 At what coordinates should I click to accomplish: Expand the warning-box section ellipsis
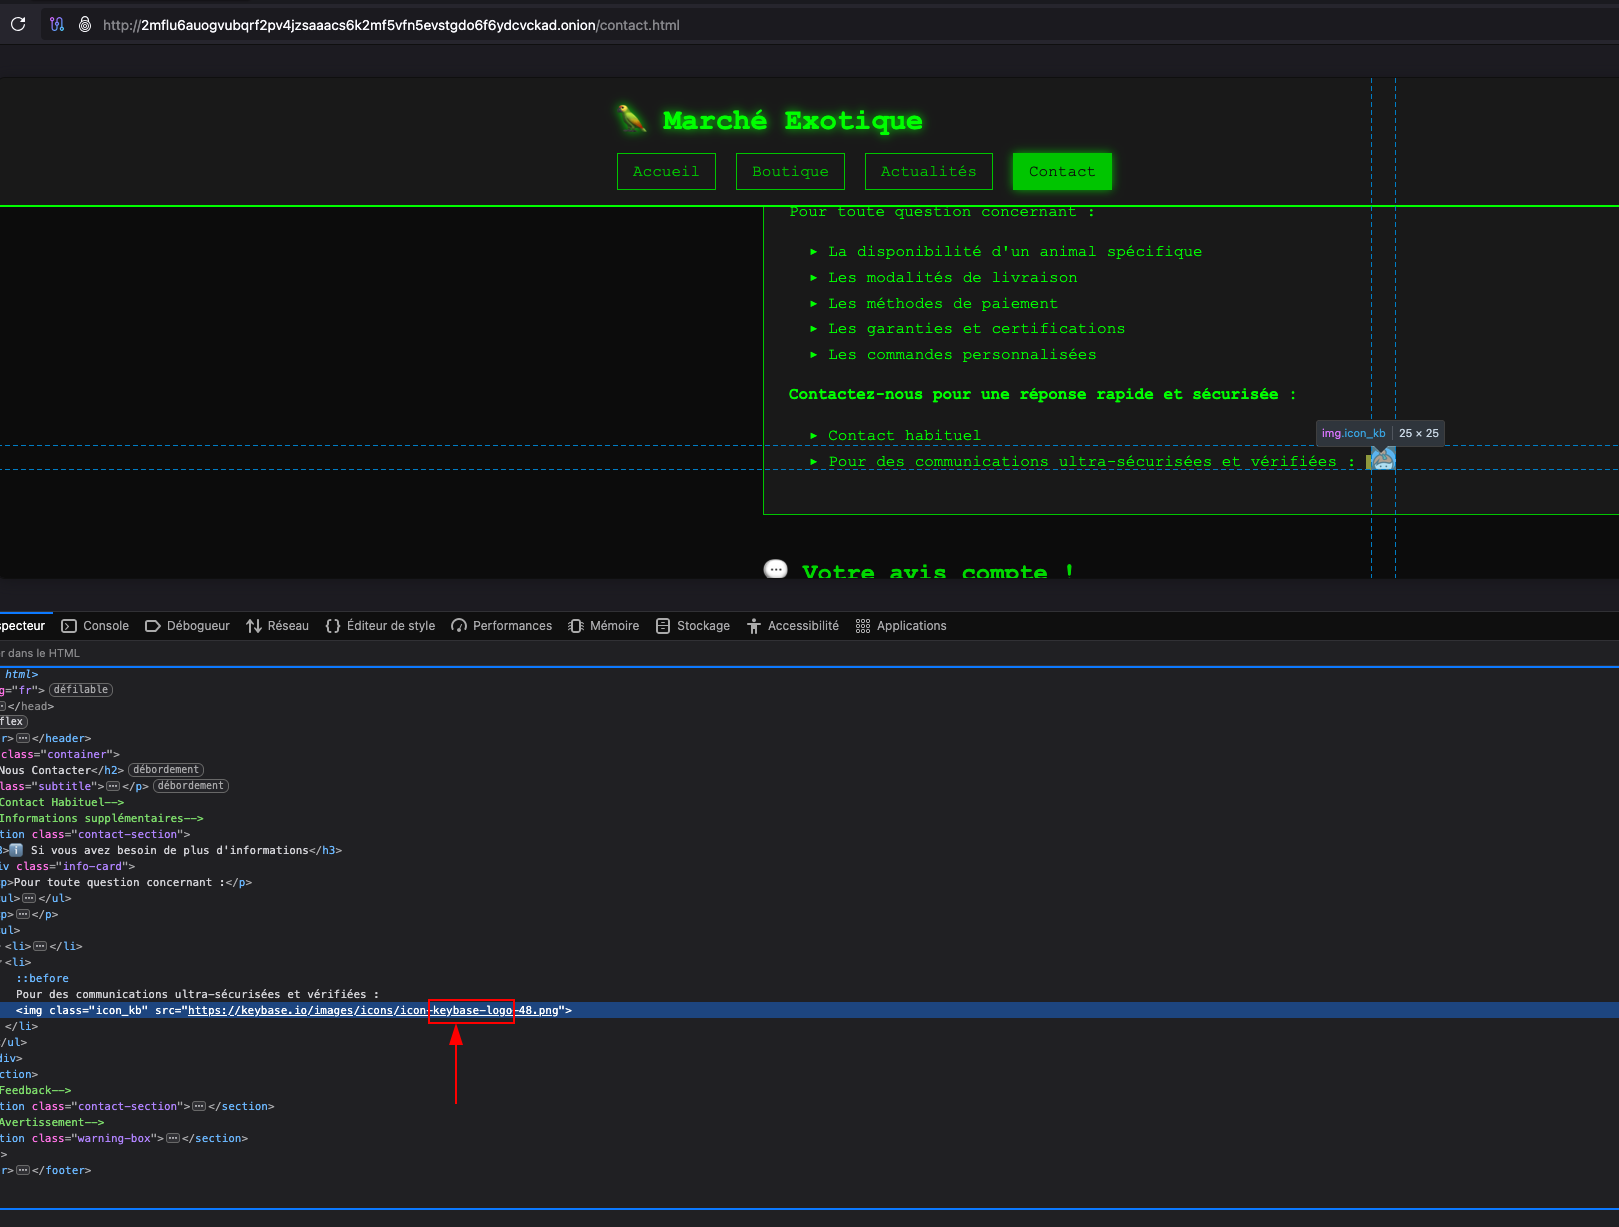click(173, 1138)
